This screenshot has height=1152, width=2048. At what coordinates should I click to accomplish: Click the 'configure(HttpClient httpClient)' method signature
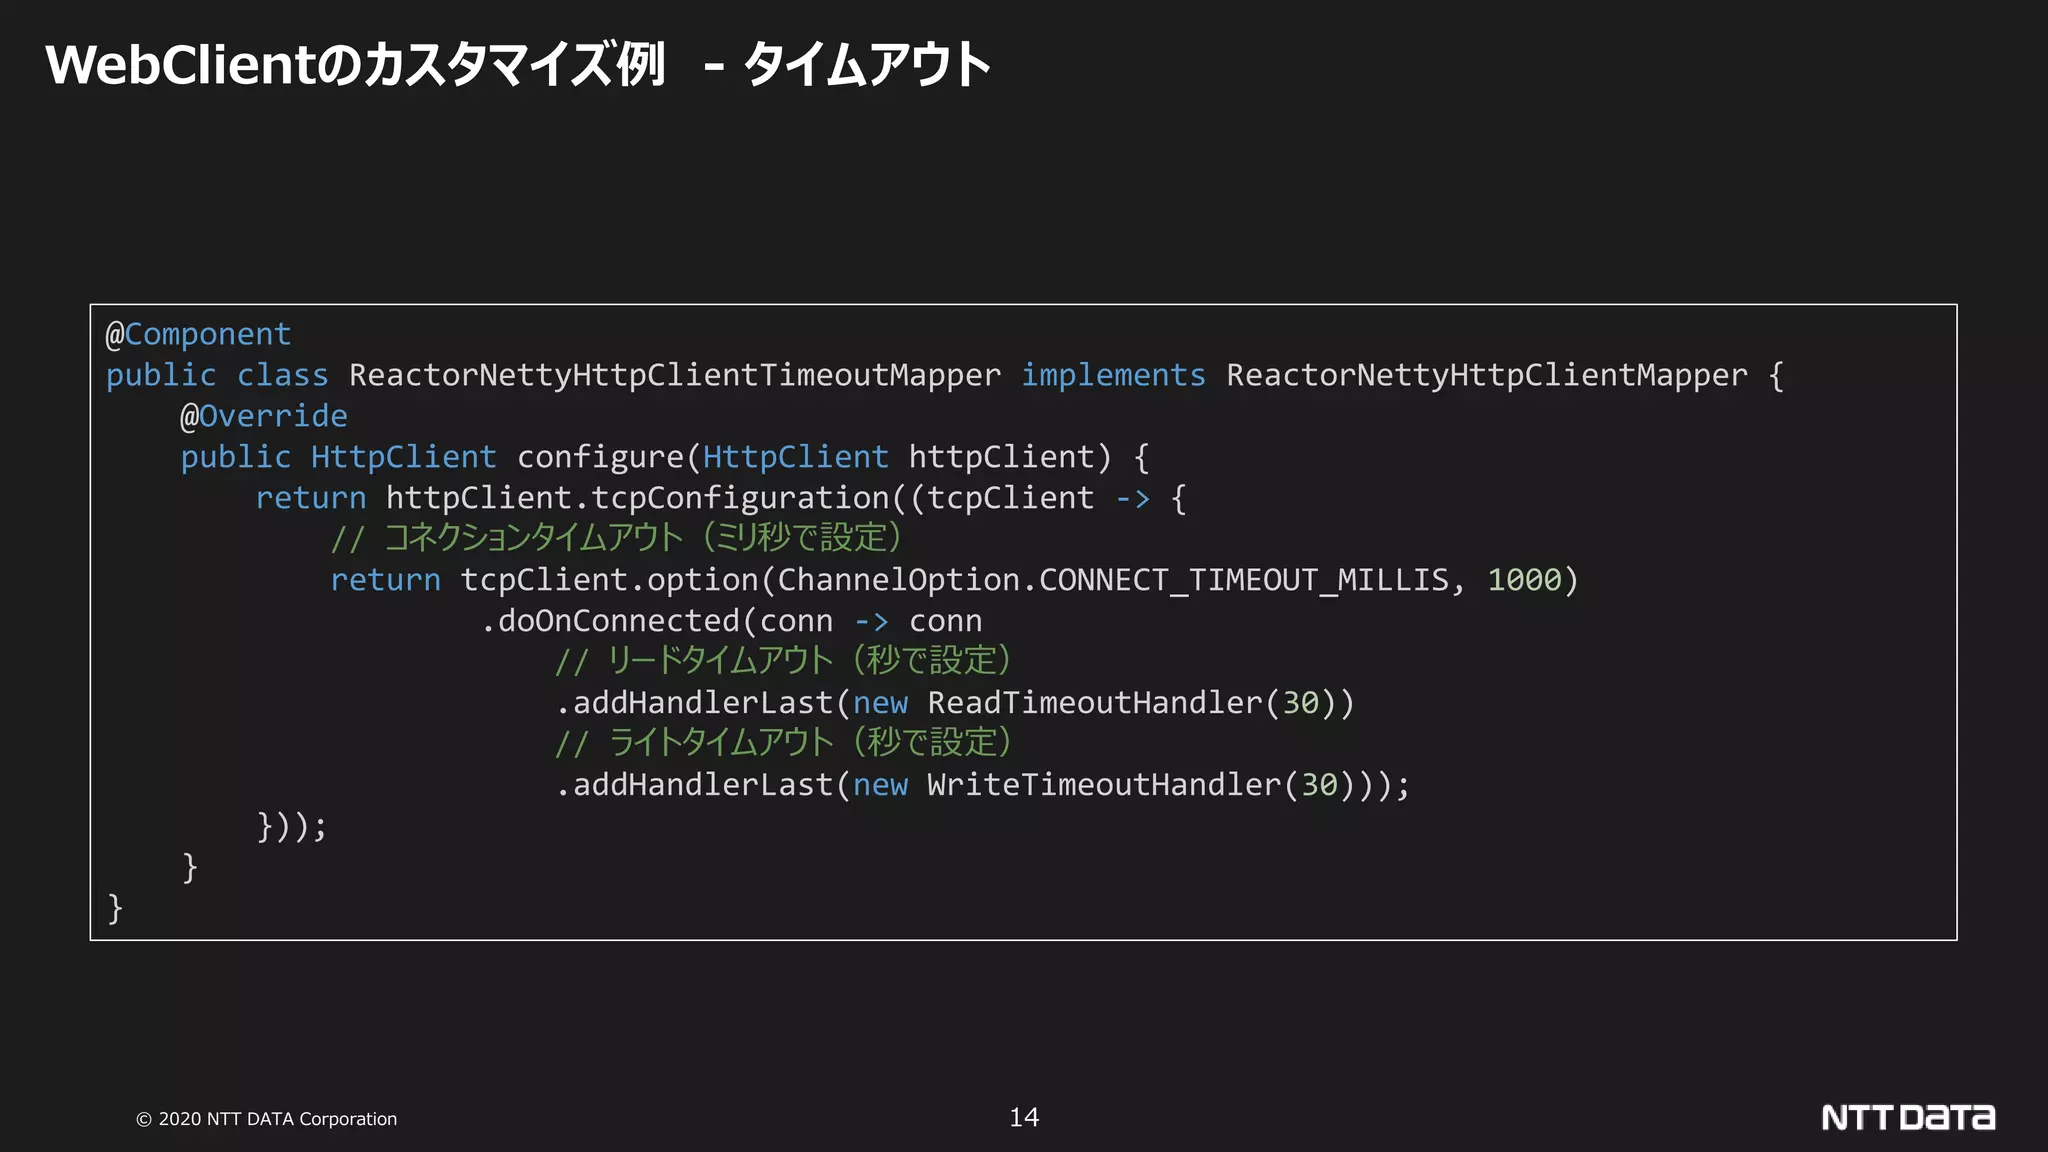(x=814, y=457)
